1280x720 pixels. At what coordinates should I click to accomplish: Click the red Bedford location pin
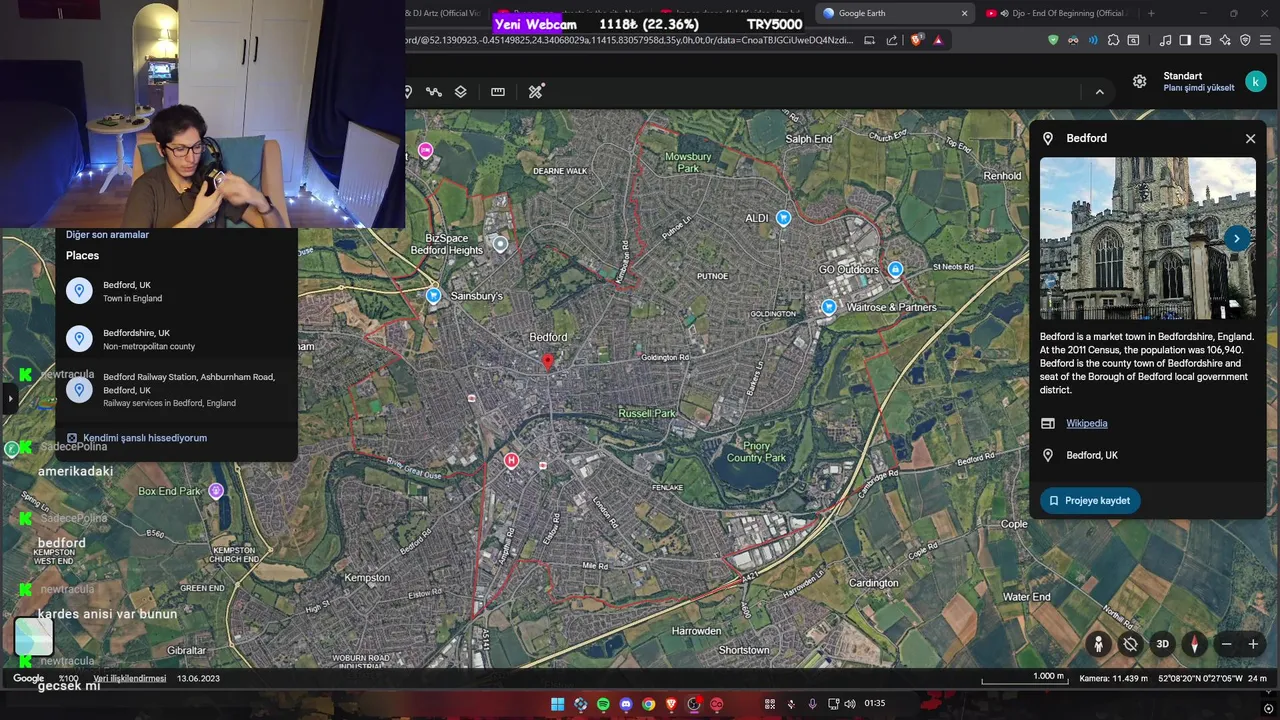547,362
